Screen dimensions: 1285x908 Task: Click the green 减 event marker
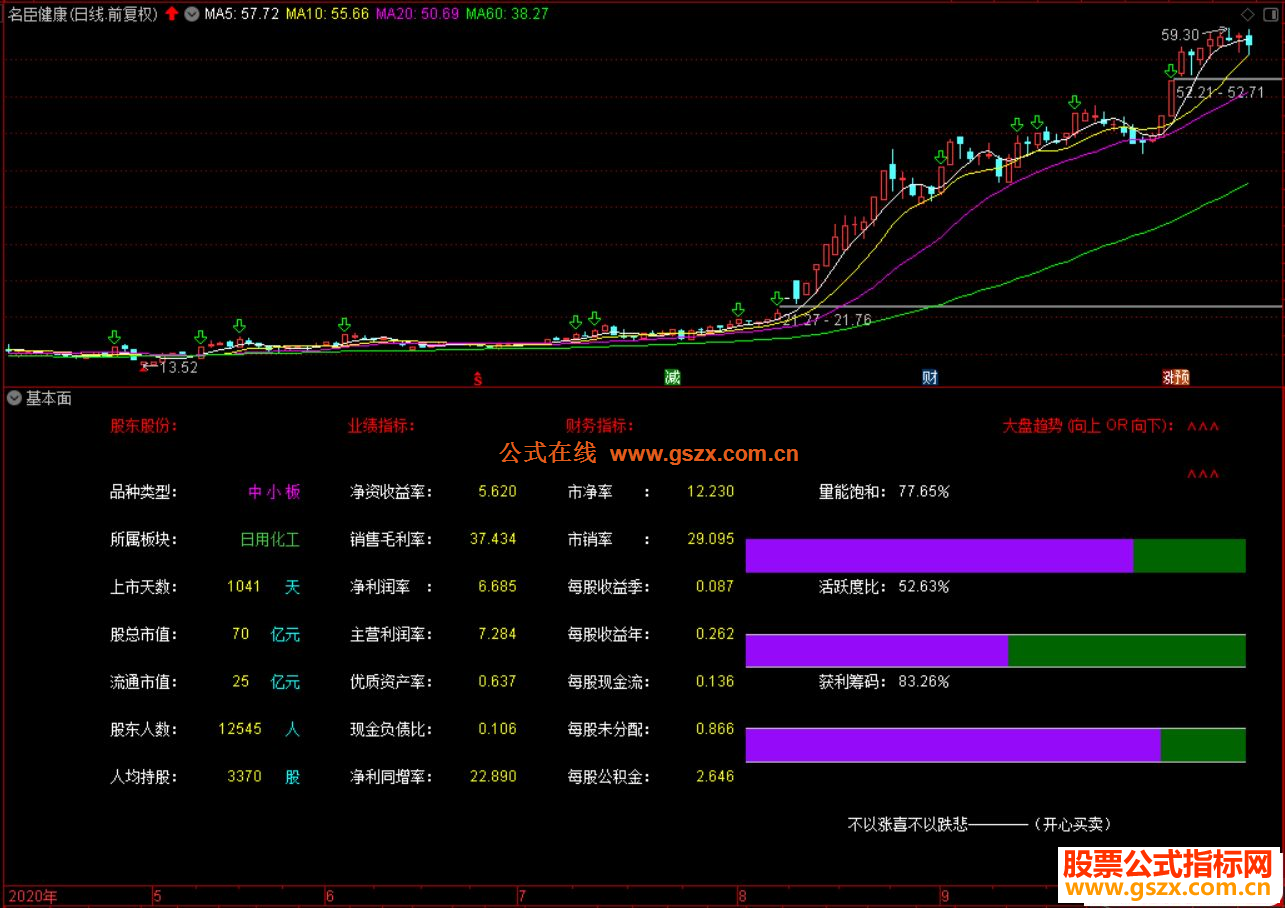[673, 377]
